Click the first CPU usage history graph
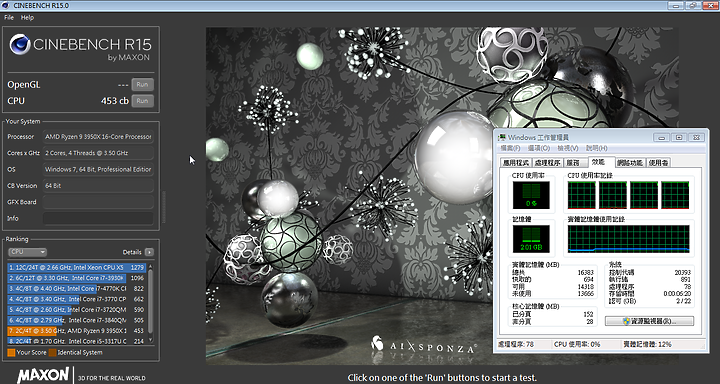720x384 pixels. [582, 195]
